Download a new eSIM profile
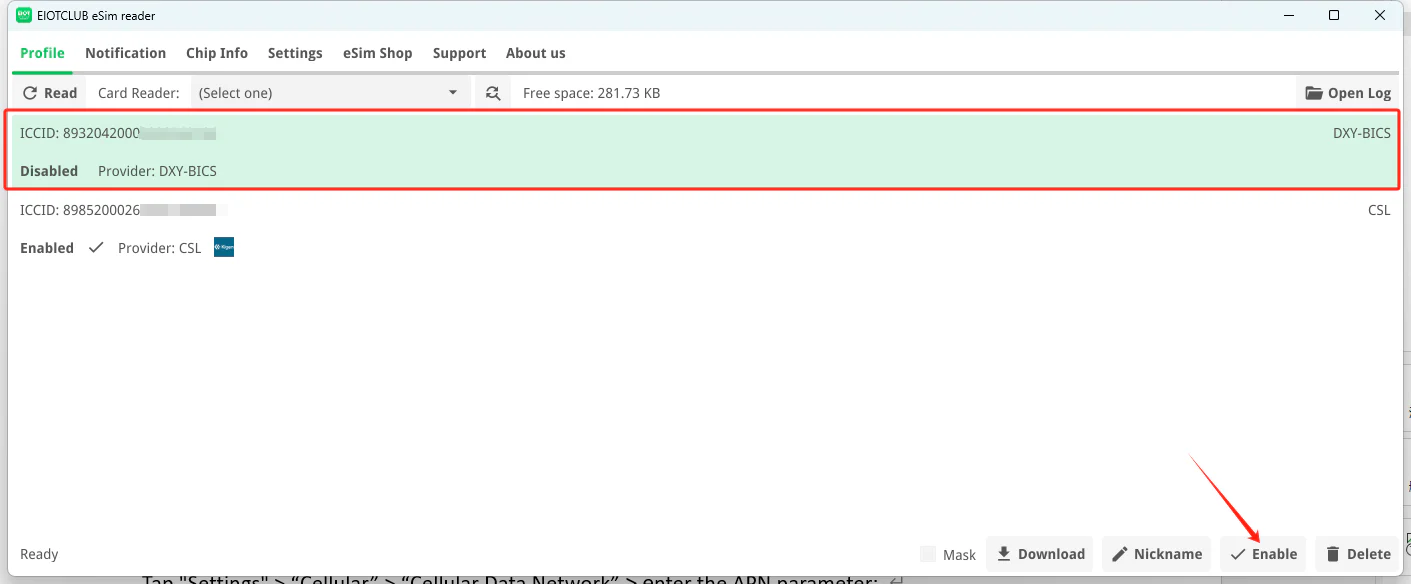Screen dimensions: 1411x584 click(1040, 554)
